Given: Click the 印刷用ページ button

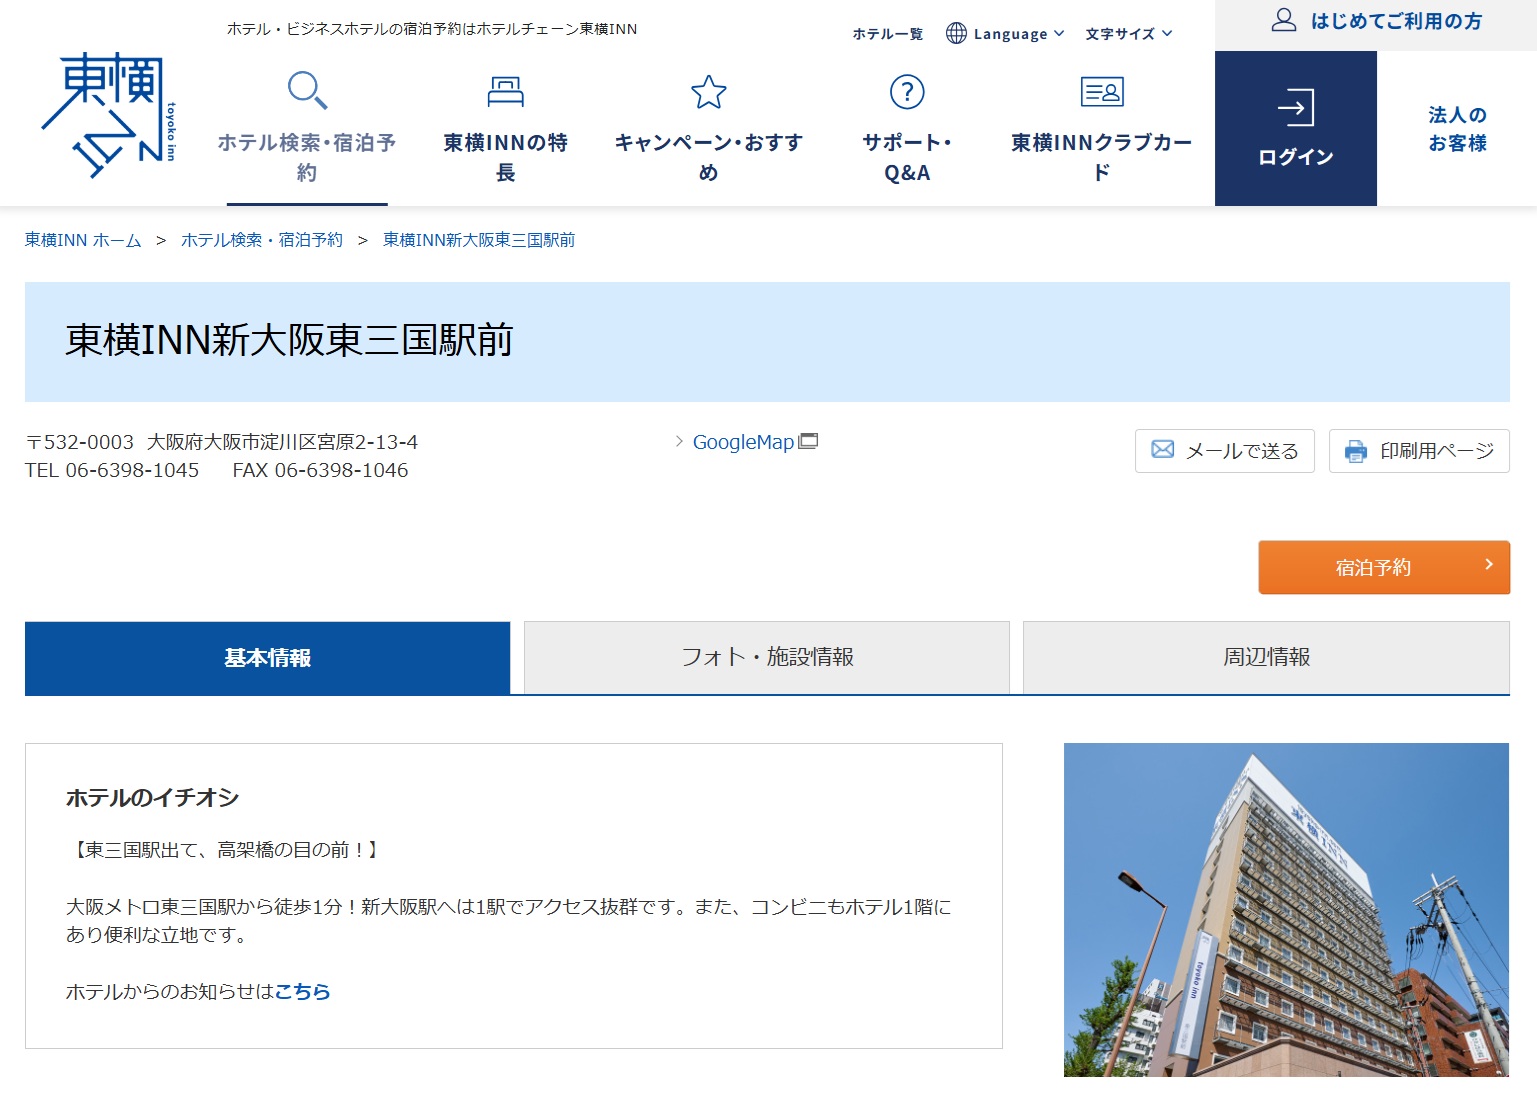Looking at the screenshot, I should [x=1419, y=451].
